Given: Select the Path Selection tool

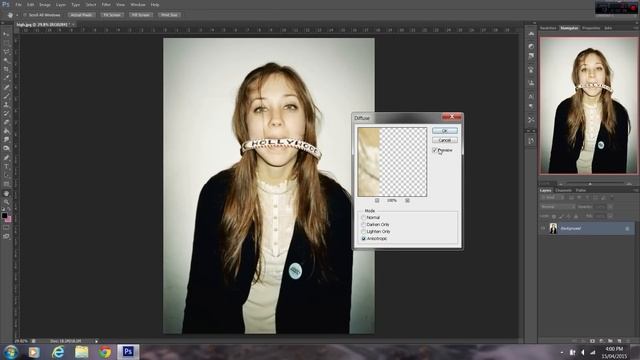Looking at the screenshot, I should 6,175.
